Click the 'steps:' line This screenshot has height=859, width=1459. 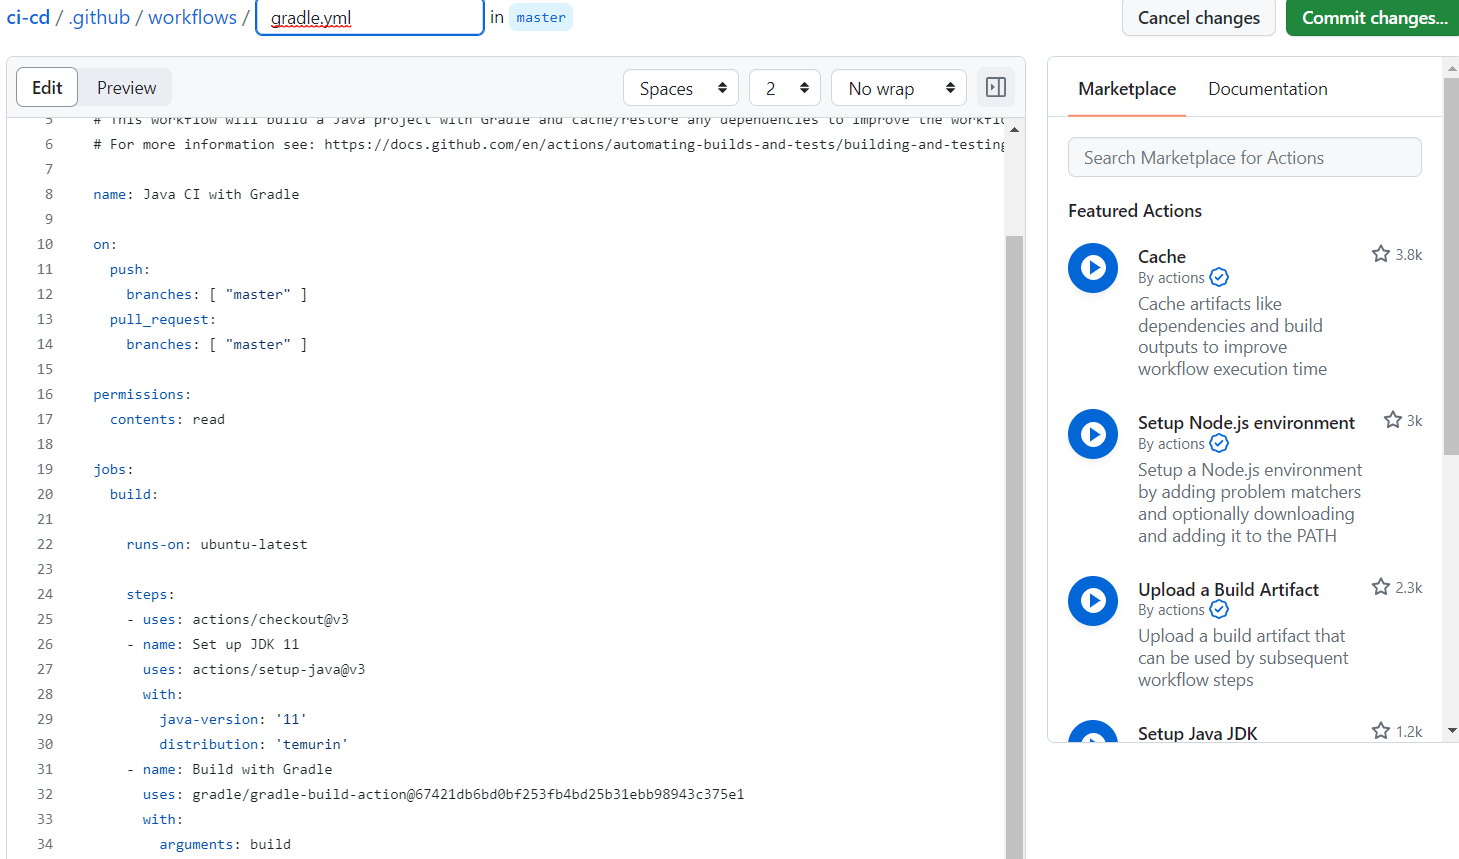tap(150, 594)
